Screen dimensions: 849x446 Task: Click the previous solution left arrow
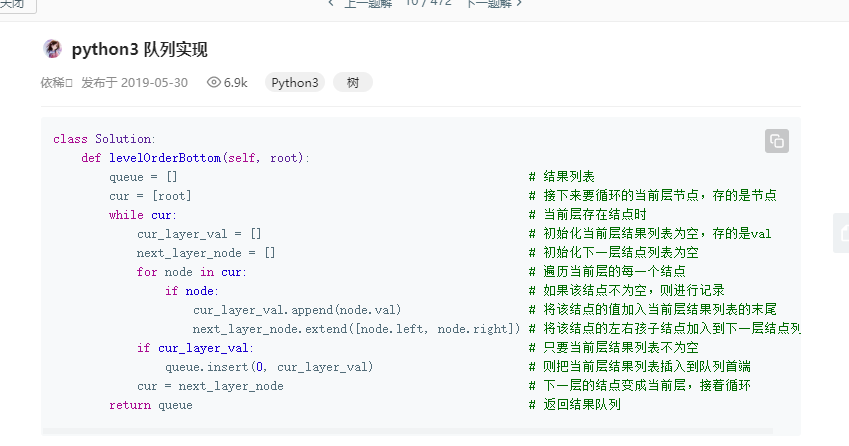[331, 3]
